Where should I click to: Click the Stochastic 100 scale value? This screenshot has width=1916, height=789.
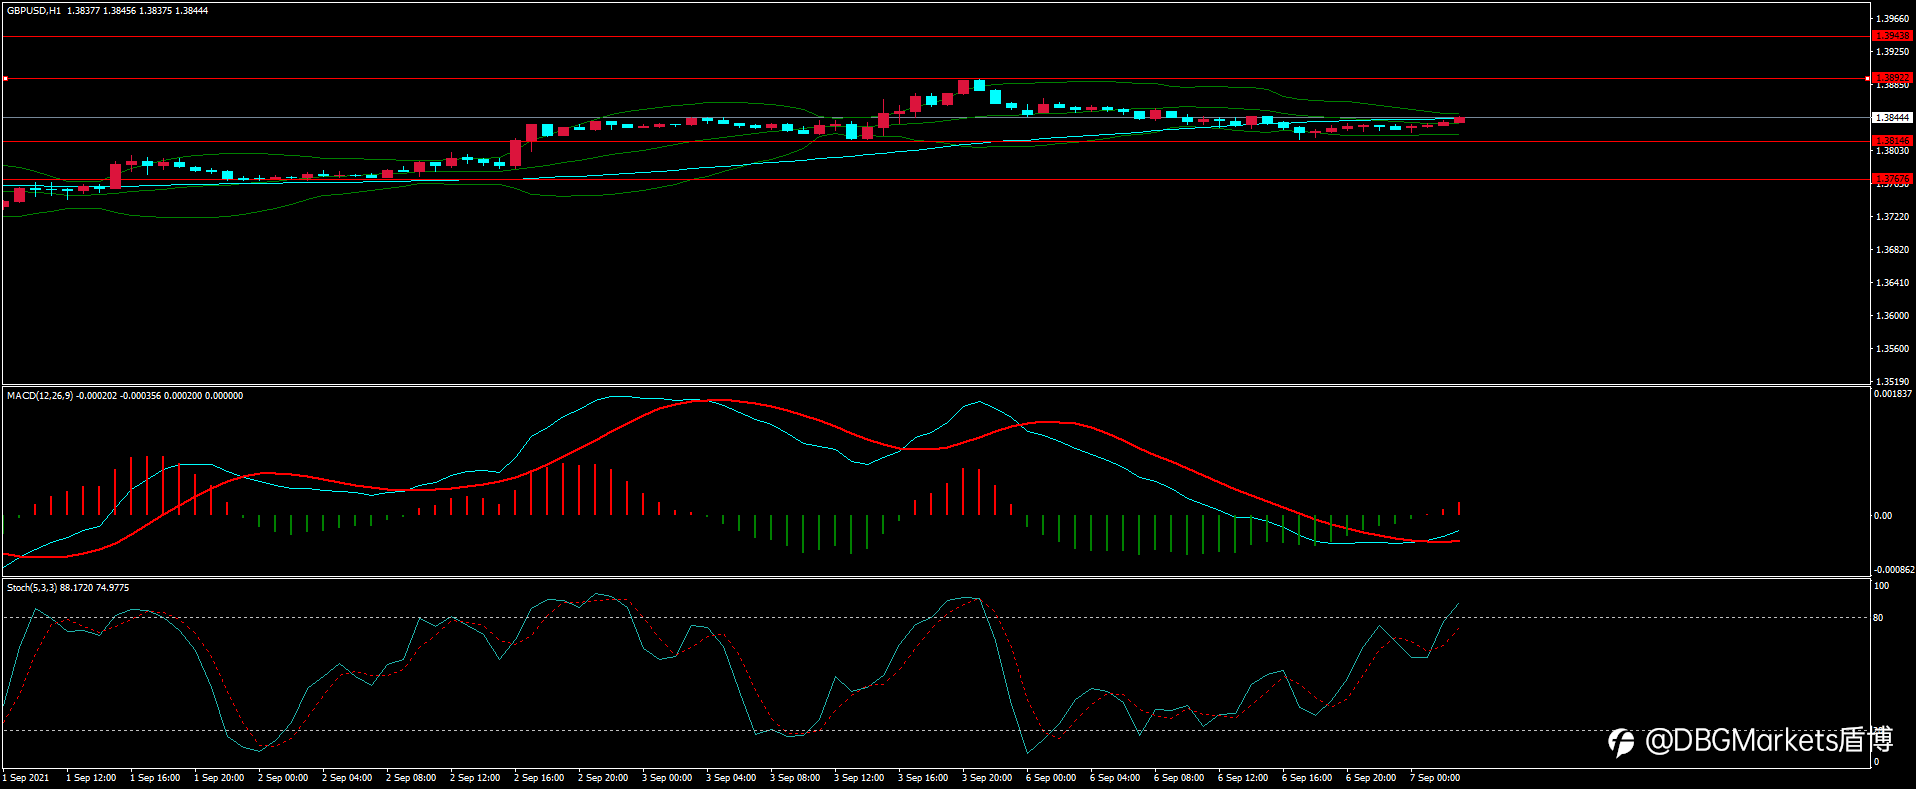pyautogui.click(x=1881, y=586)
